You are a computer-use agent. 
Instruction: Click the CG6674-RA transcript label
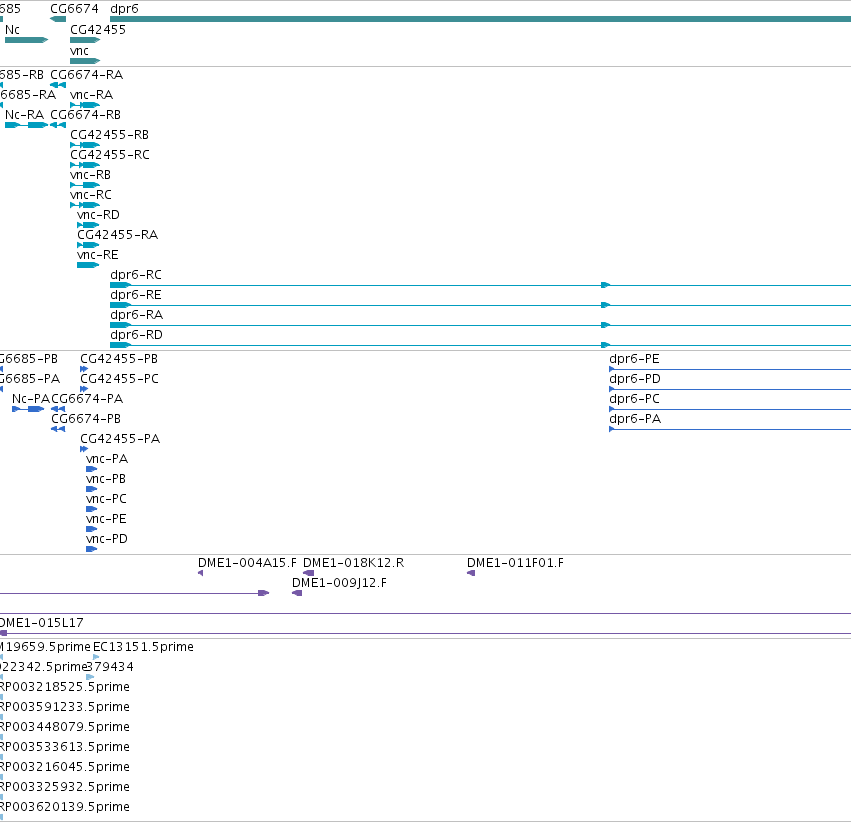[x=86, y=75]
